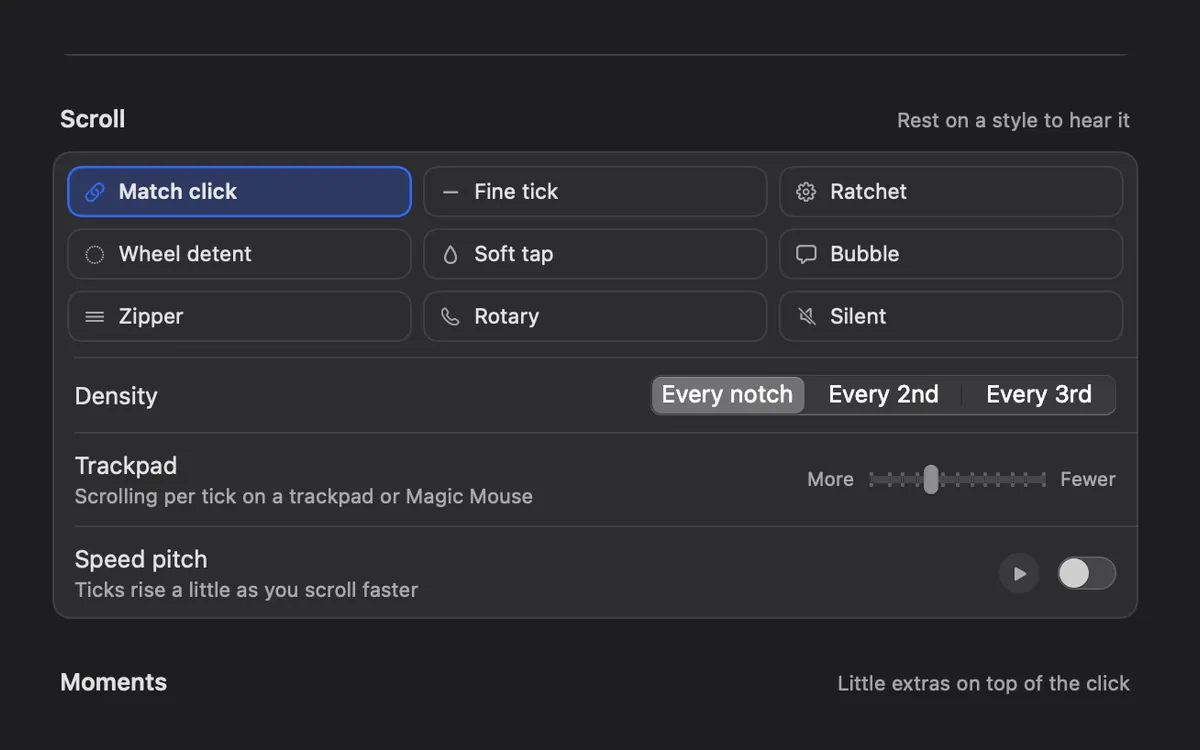
Task: Click "Ticks rise a little" description text
Action: click(x=246, y=590)
